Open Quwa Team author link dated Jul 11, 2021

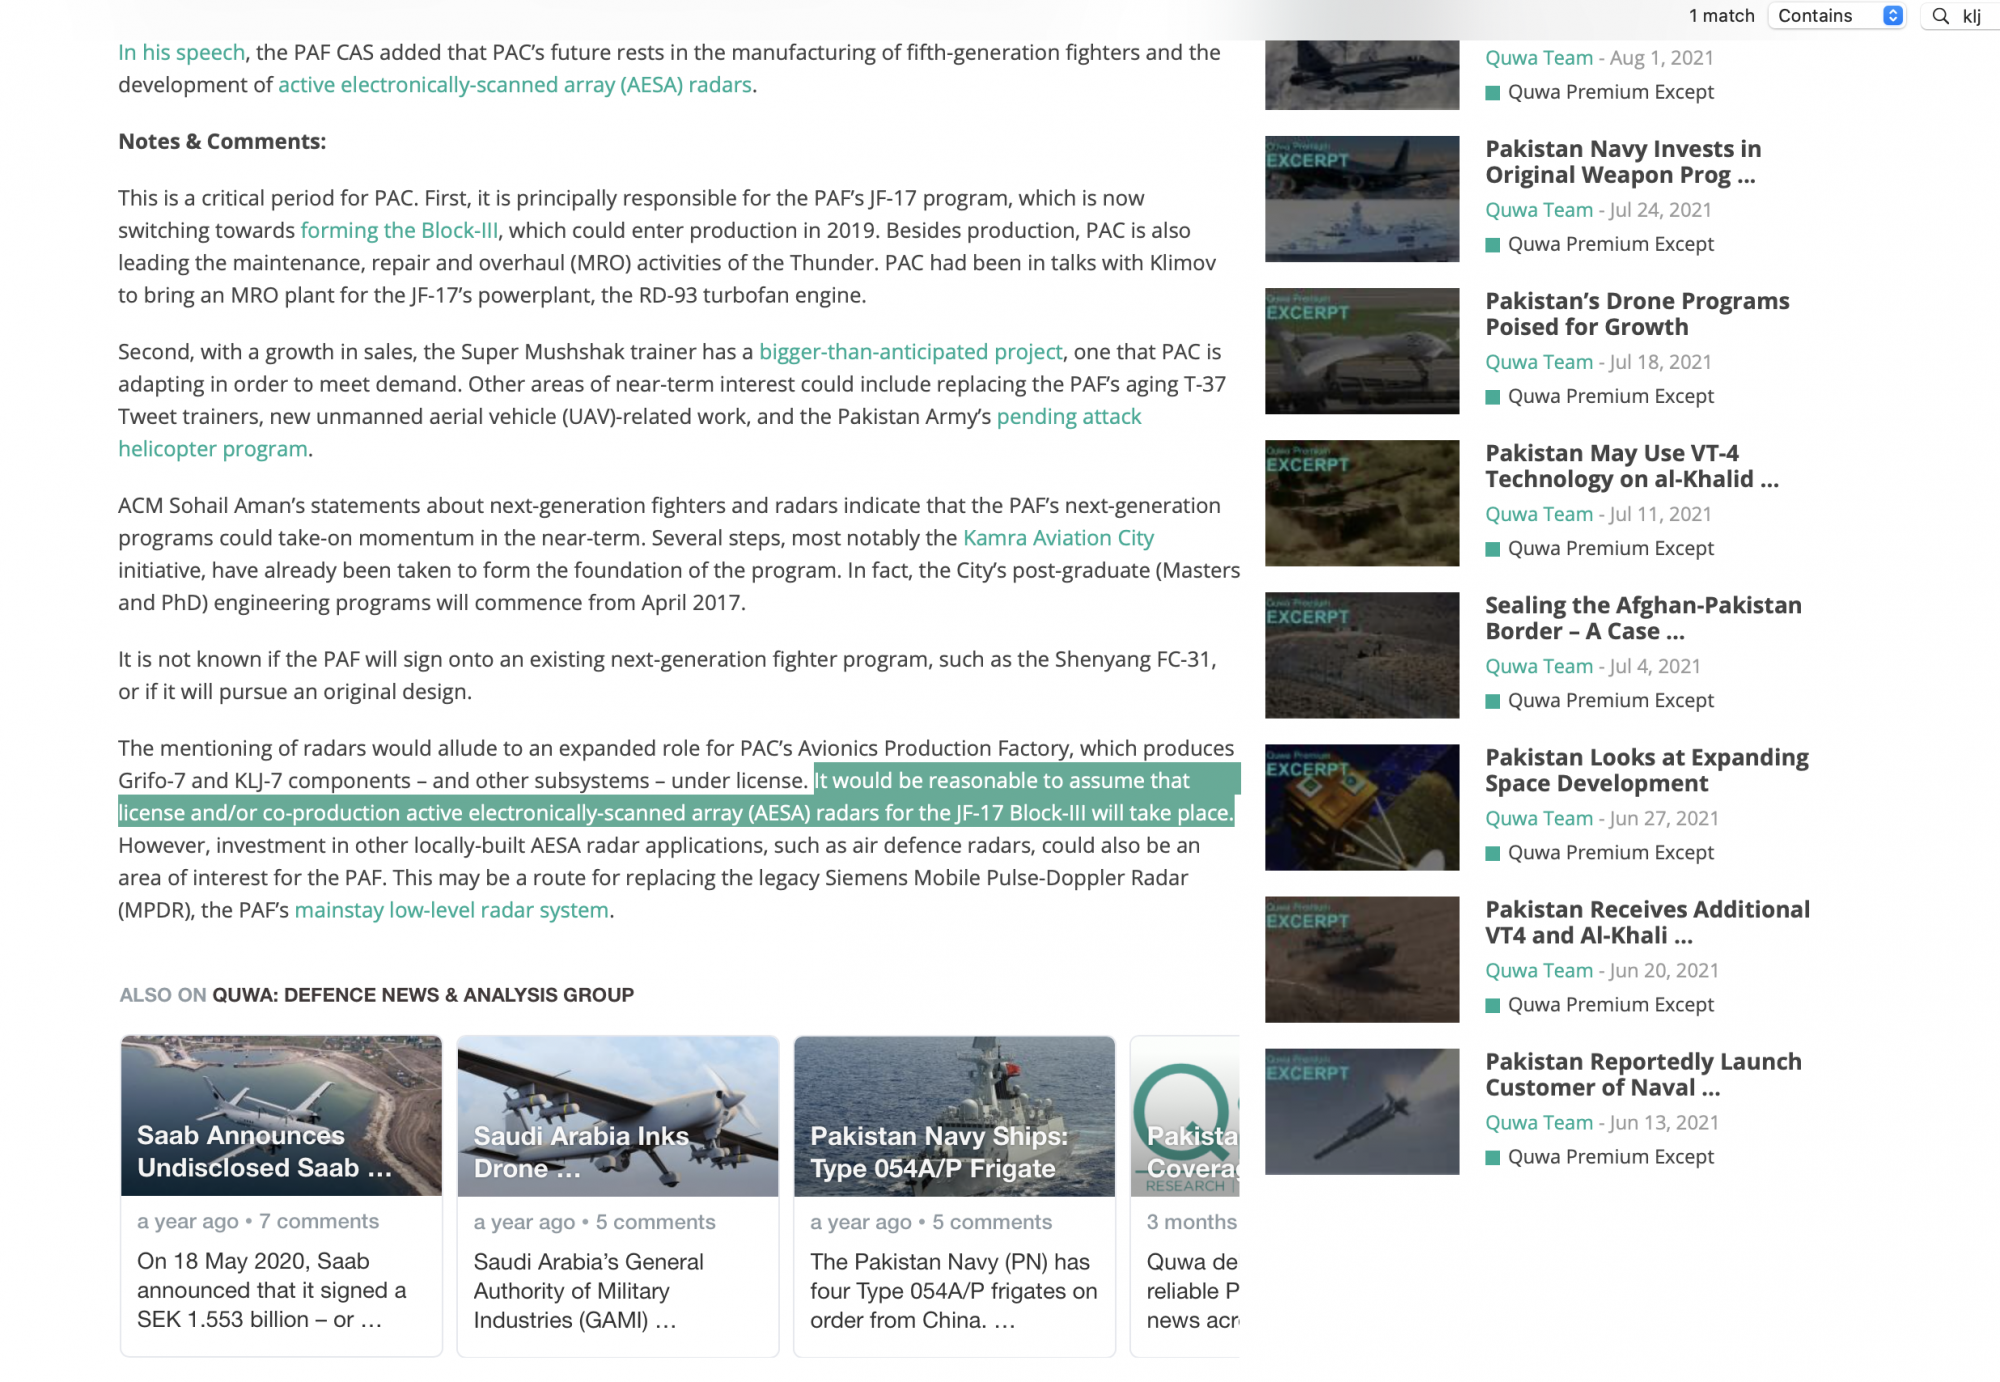click(1539, 514)
